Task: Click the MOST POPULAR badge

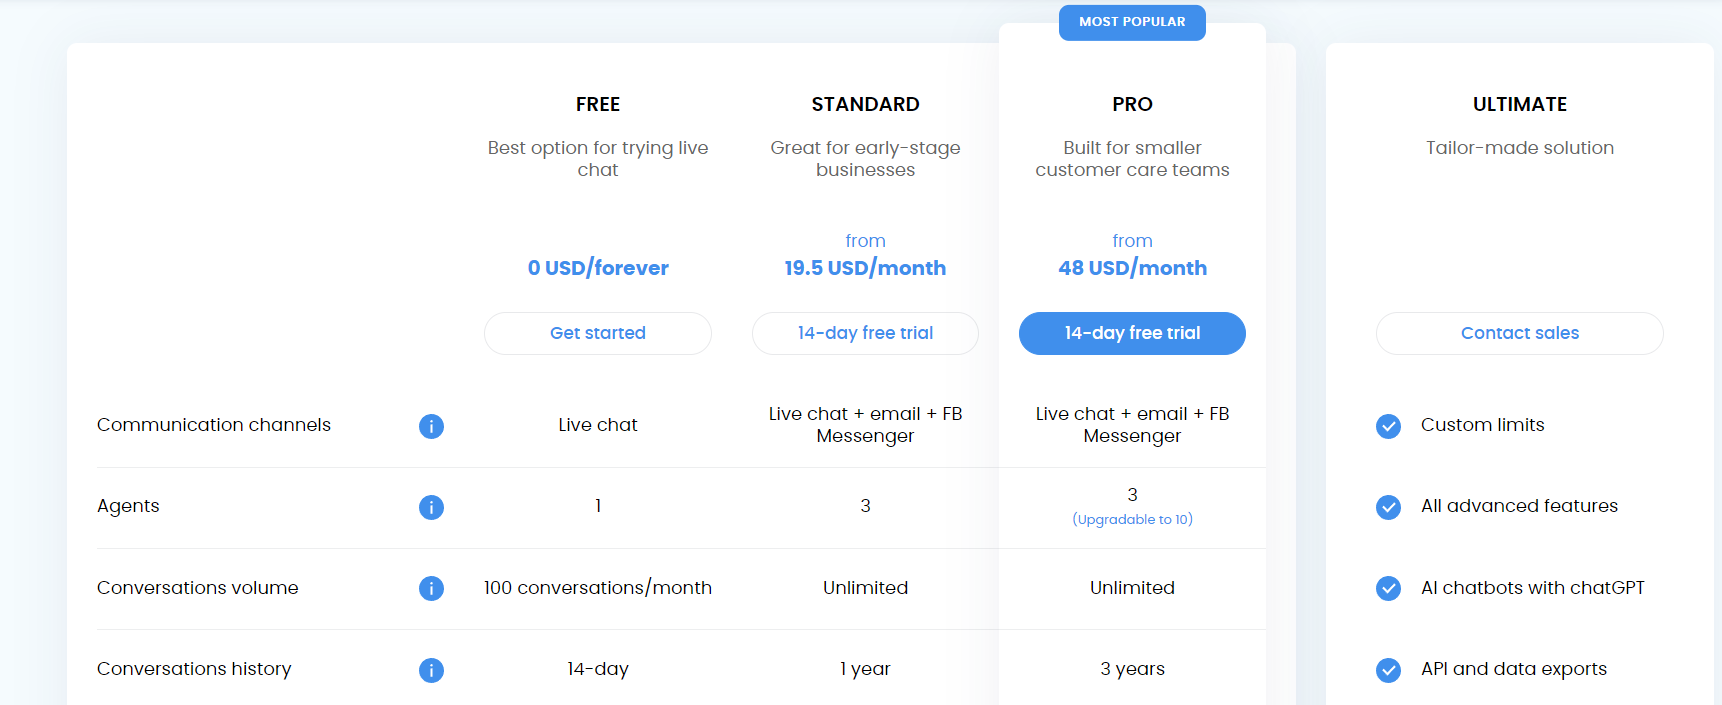Action: 1132,22
